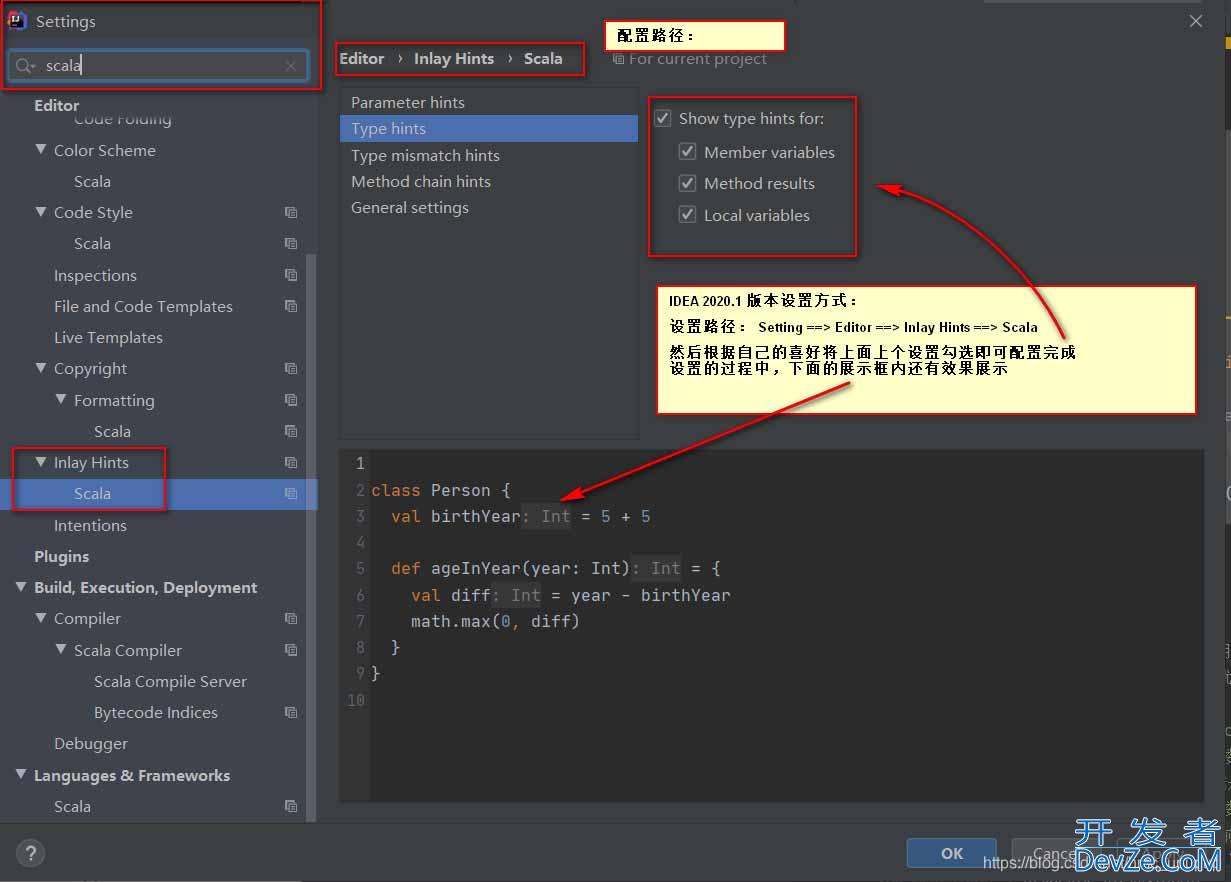Viewport: 1231px width, 882px height.
Task: Select Scala under Languages & Frameworks
Action: (x=72, y=806)
